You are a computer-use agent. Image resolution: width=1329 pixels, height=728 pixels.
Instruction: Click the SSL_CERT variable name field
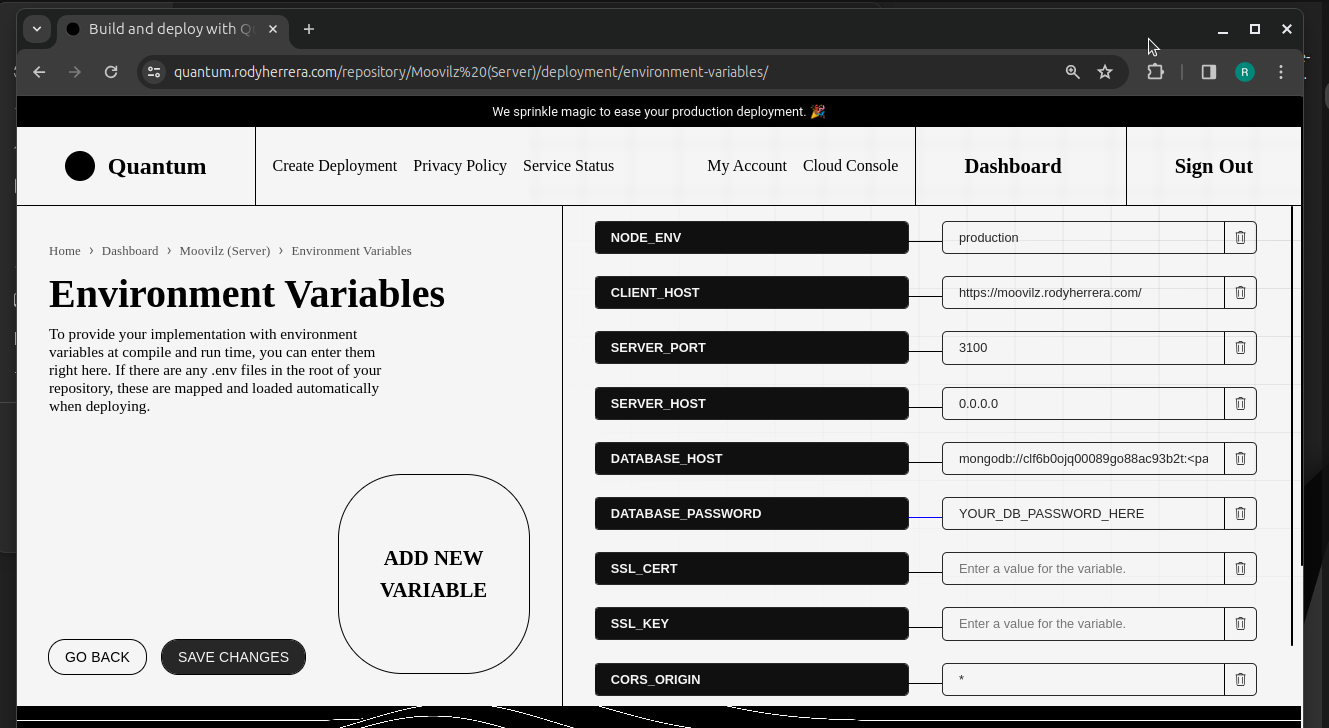click(751, 569)
